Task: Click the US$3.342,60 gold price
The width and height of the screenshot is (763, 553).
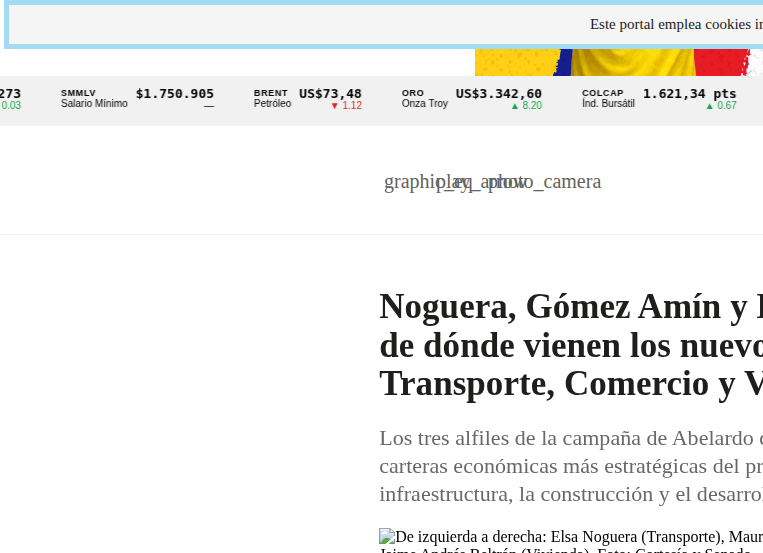Action: coord(498,93)
